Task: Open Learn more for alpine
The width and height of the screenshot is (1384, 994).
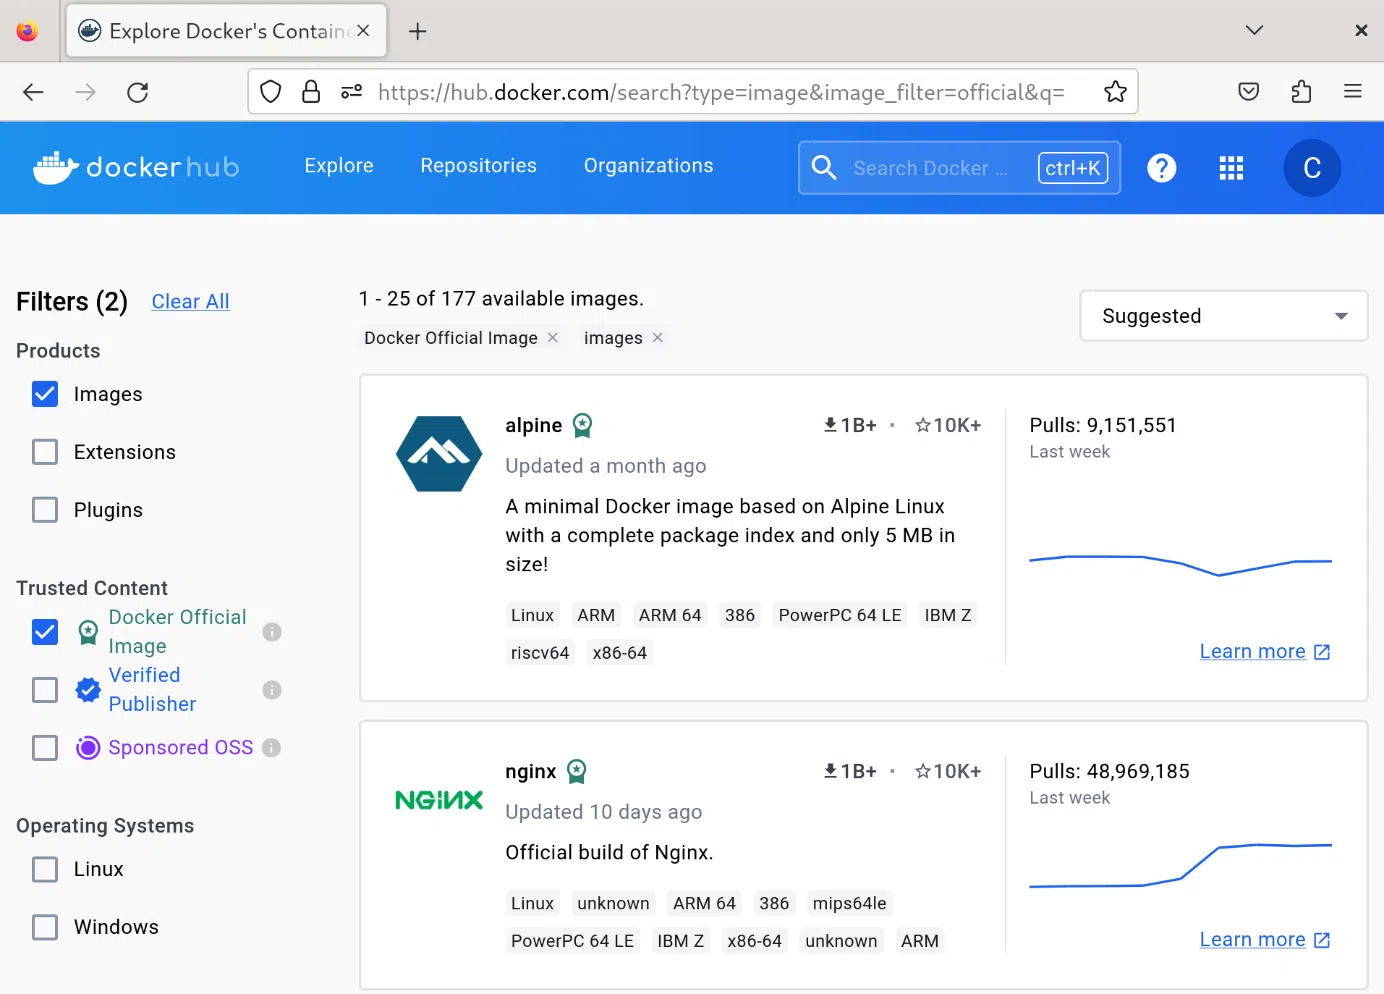Action: point(1252,651)
